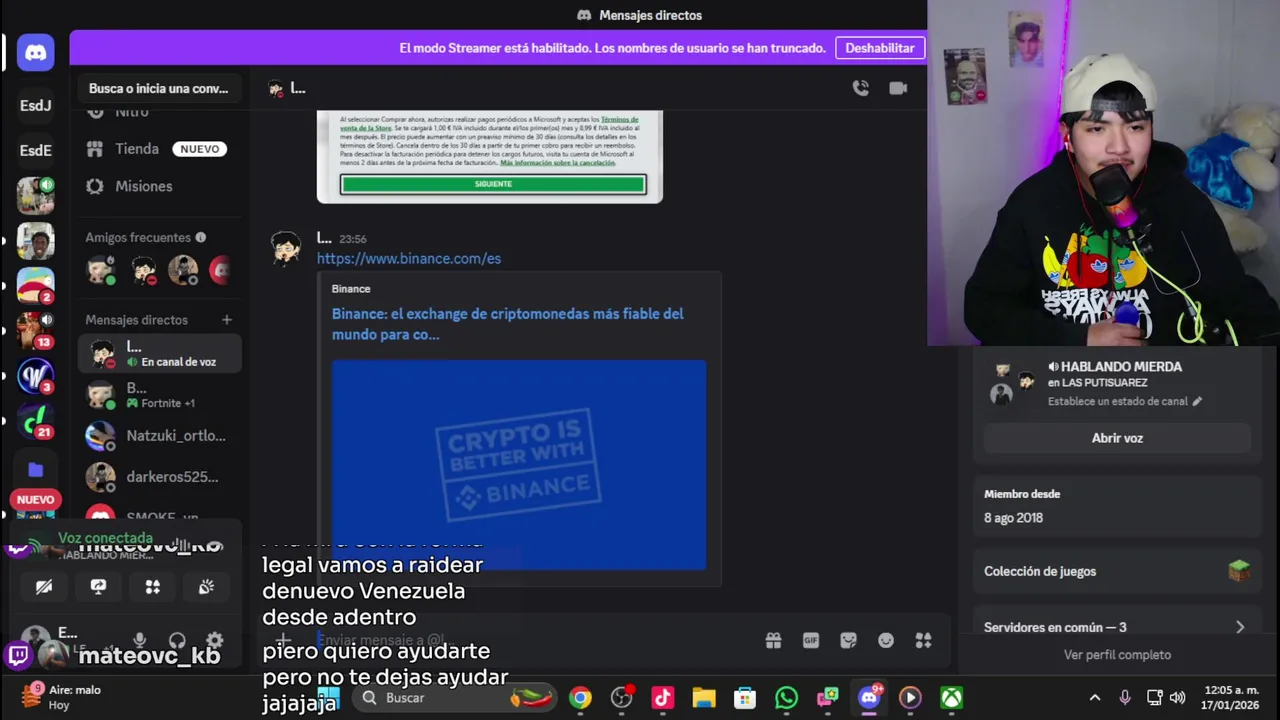Open the EsdJ server

[x=36, y=105]
